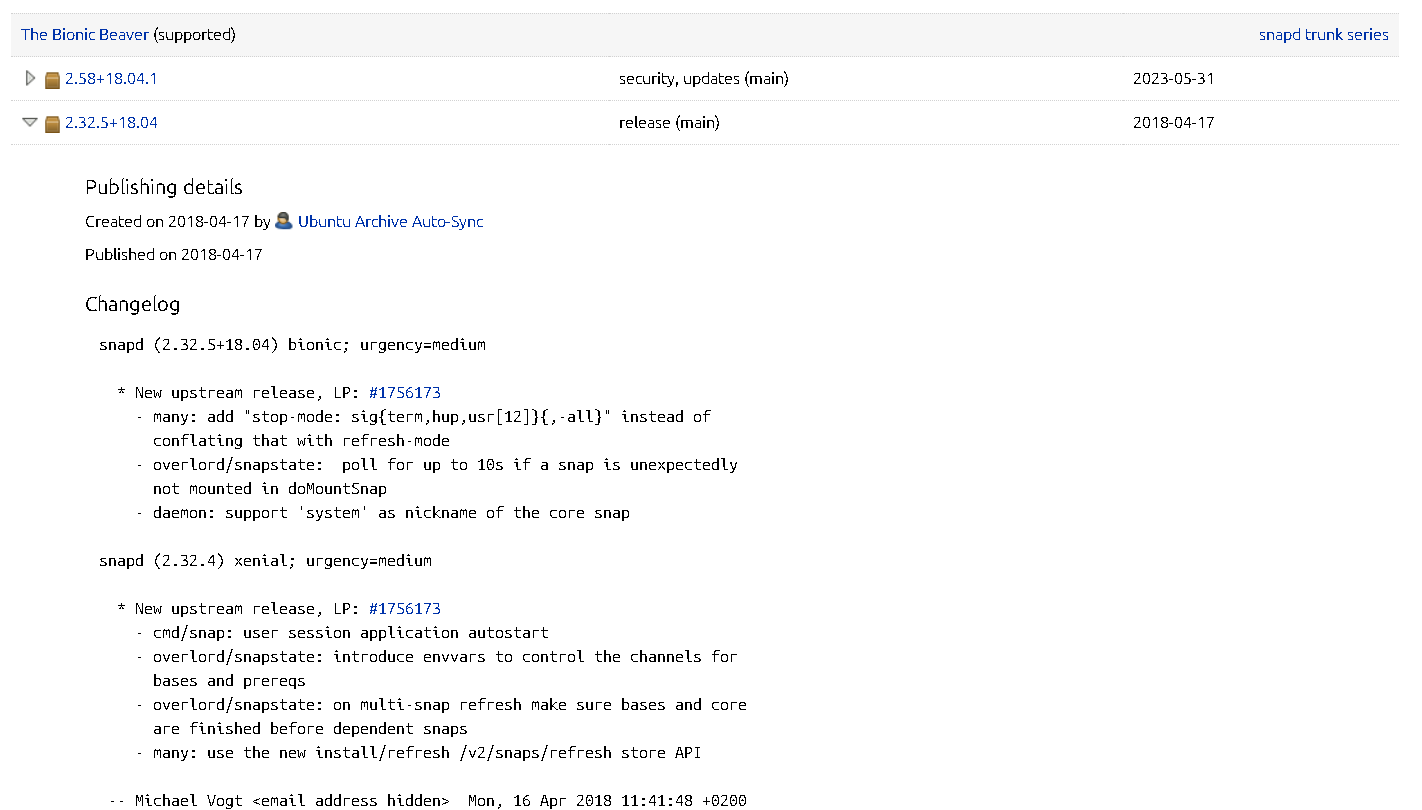The width and height of the screenshot is (1422, 810).
Task: Expand the 2.58+18.04.1 publication row
Action: (x=30, y=78)
